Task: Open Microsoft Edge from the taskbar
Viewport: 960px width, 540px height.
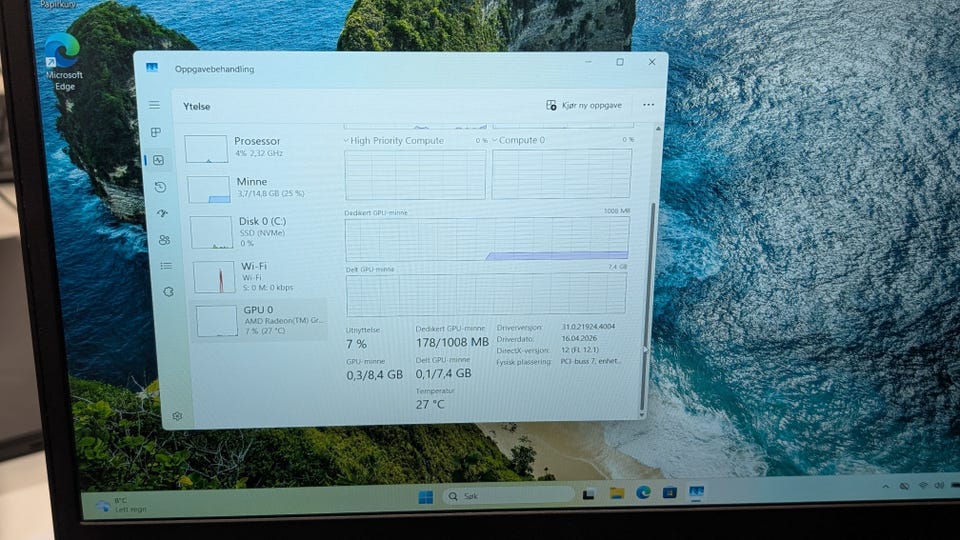Action: 643,492
